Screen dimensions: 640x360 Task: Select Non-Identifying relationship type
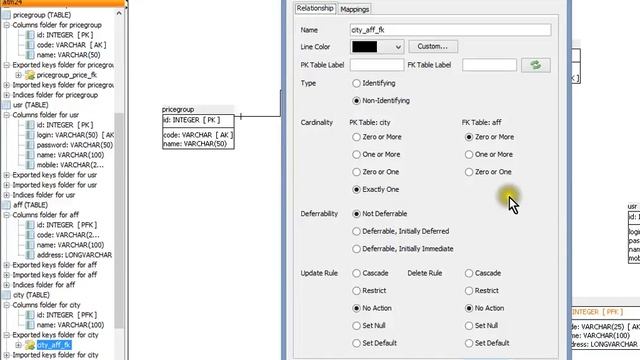[x=356, y=101]
